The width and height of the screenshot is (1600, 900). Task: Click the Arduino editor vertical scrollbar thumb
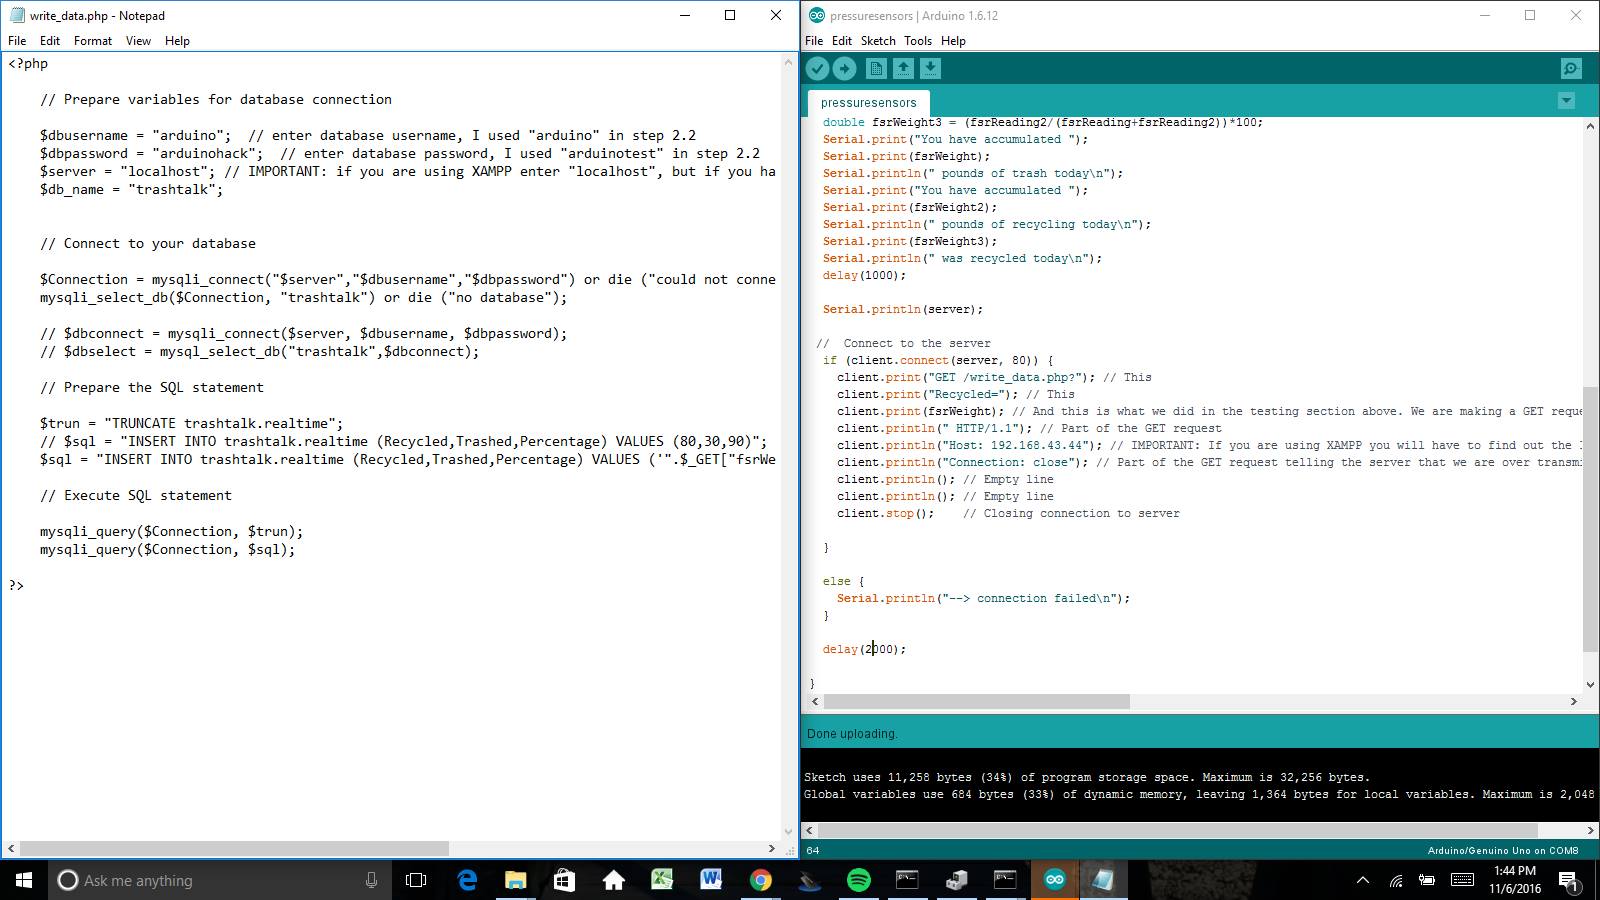coord(1590,519)
